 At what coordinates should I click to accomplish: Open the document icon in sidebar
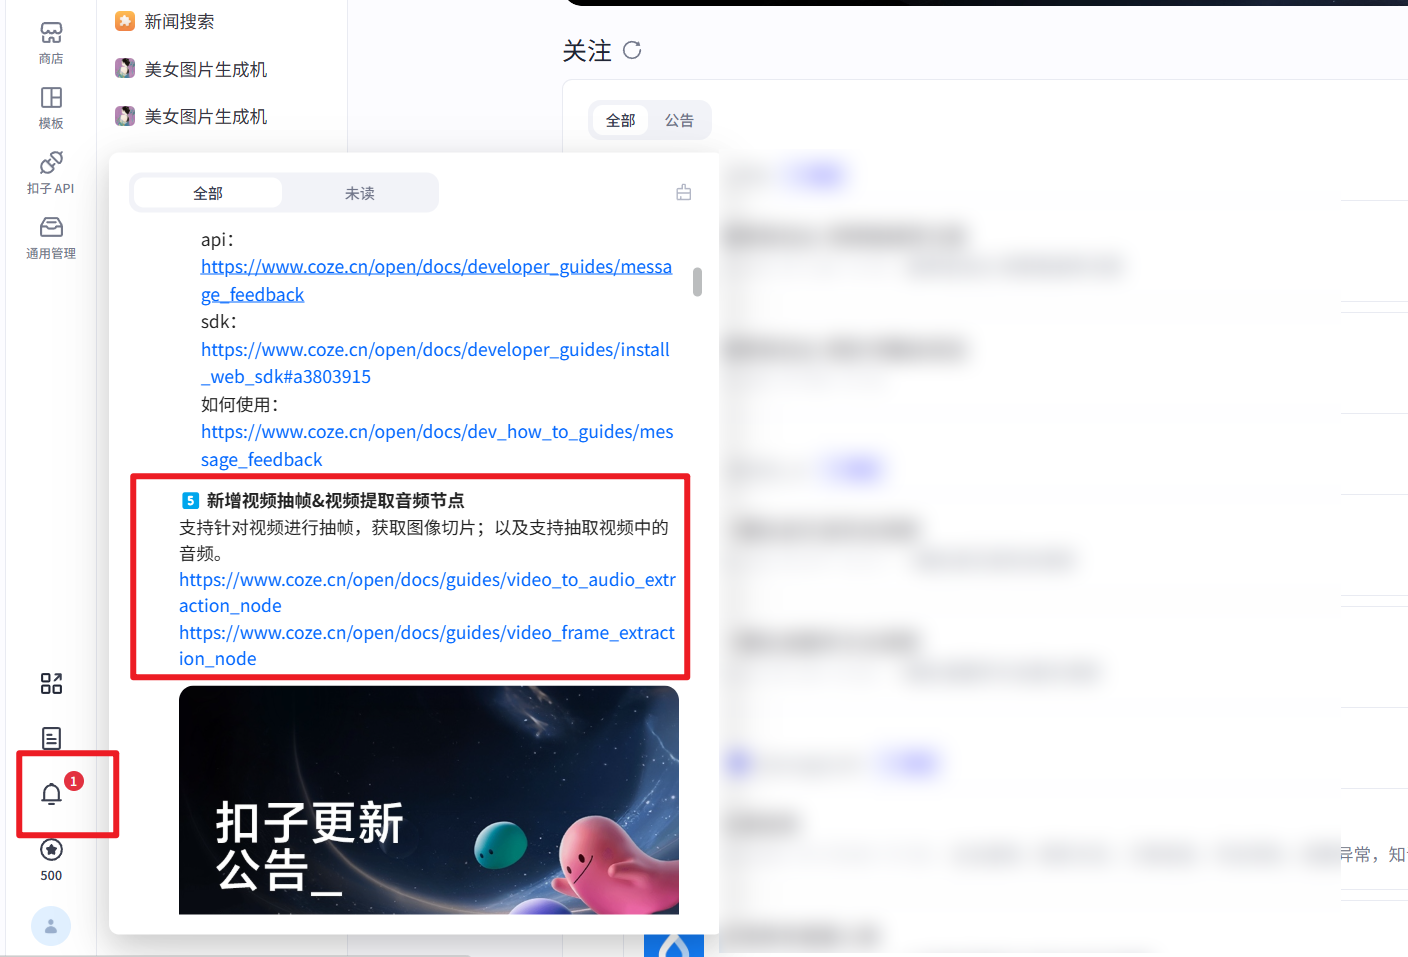click(51, 738)
